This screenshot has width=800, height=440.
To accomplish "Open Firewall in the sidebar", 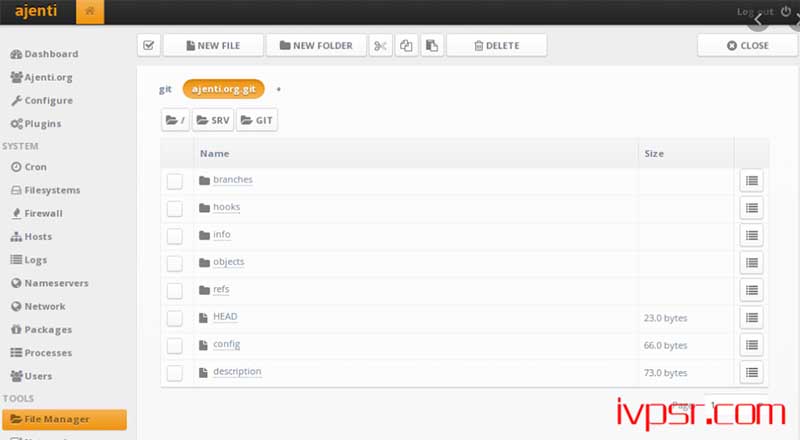I will click(37, 213).
